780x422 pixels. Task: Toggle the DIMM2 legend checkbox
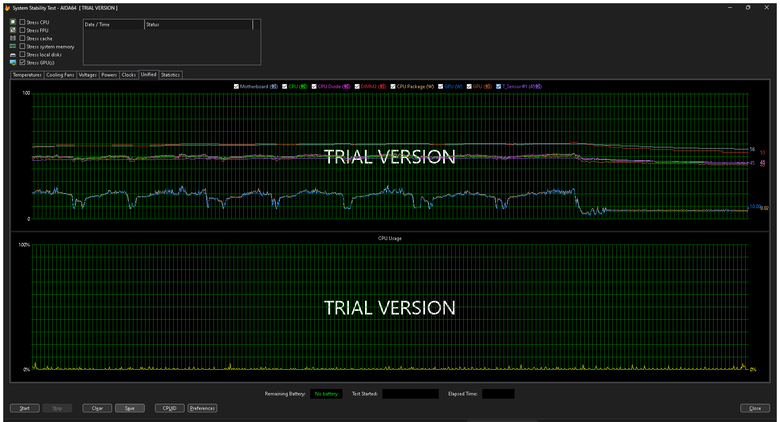tap(357, 86)
